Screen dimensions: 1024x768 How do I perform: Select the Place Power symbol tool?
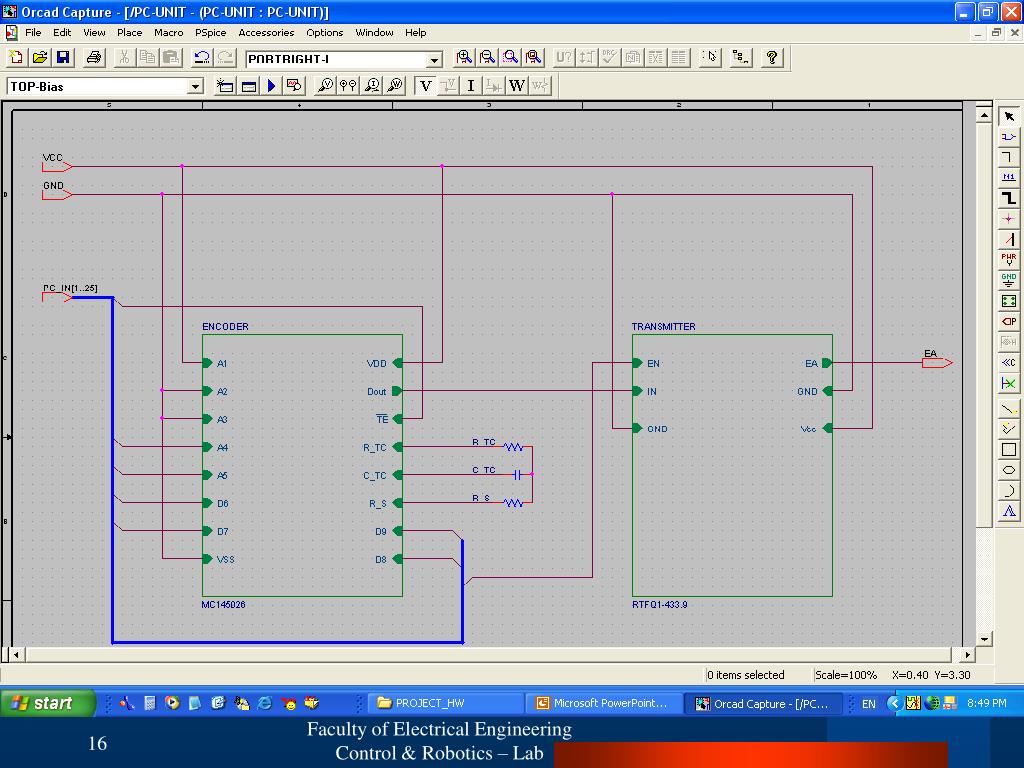pos(1009,259)
